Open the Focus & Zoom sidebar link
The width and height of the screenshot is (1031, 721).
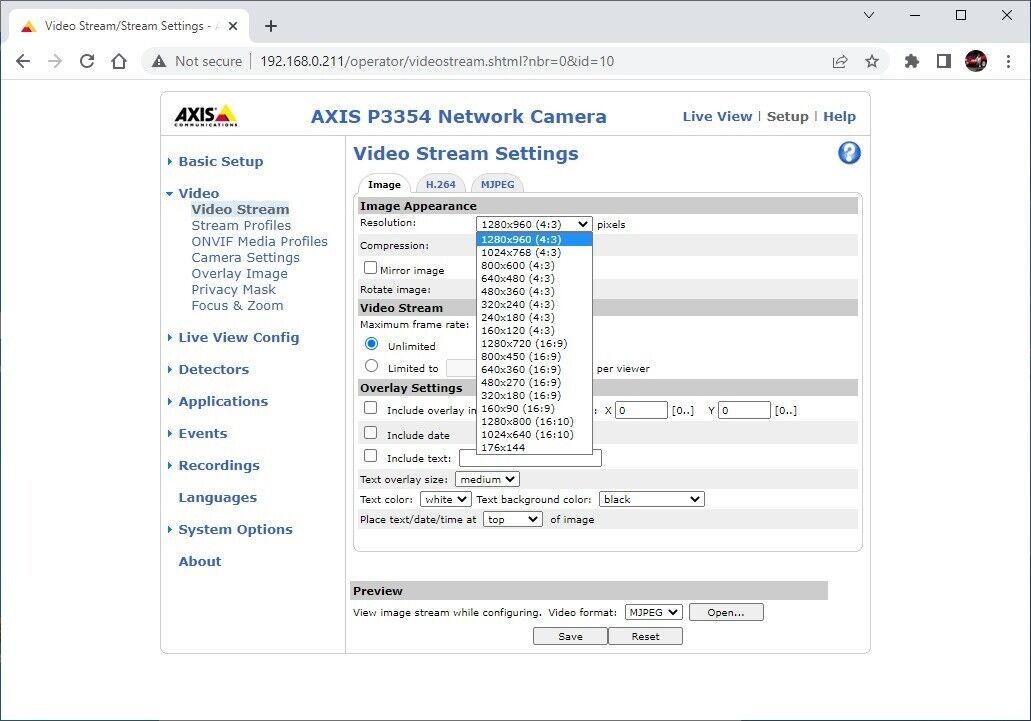pyautogui.click(x=237, y=306)
